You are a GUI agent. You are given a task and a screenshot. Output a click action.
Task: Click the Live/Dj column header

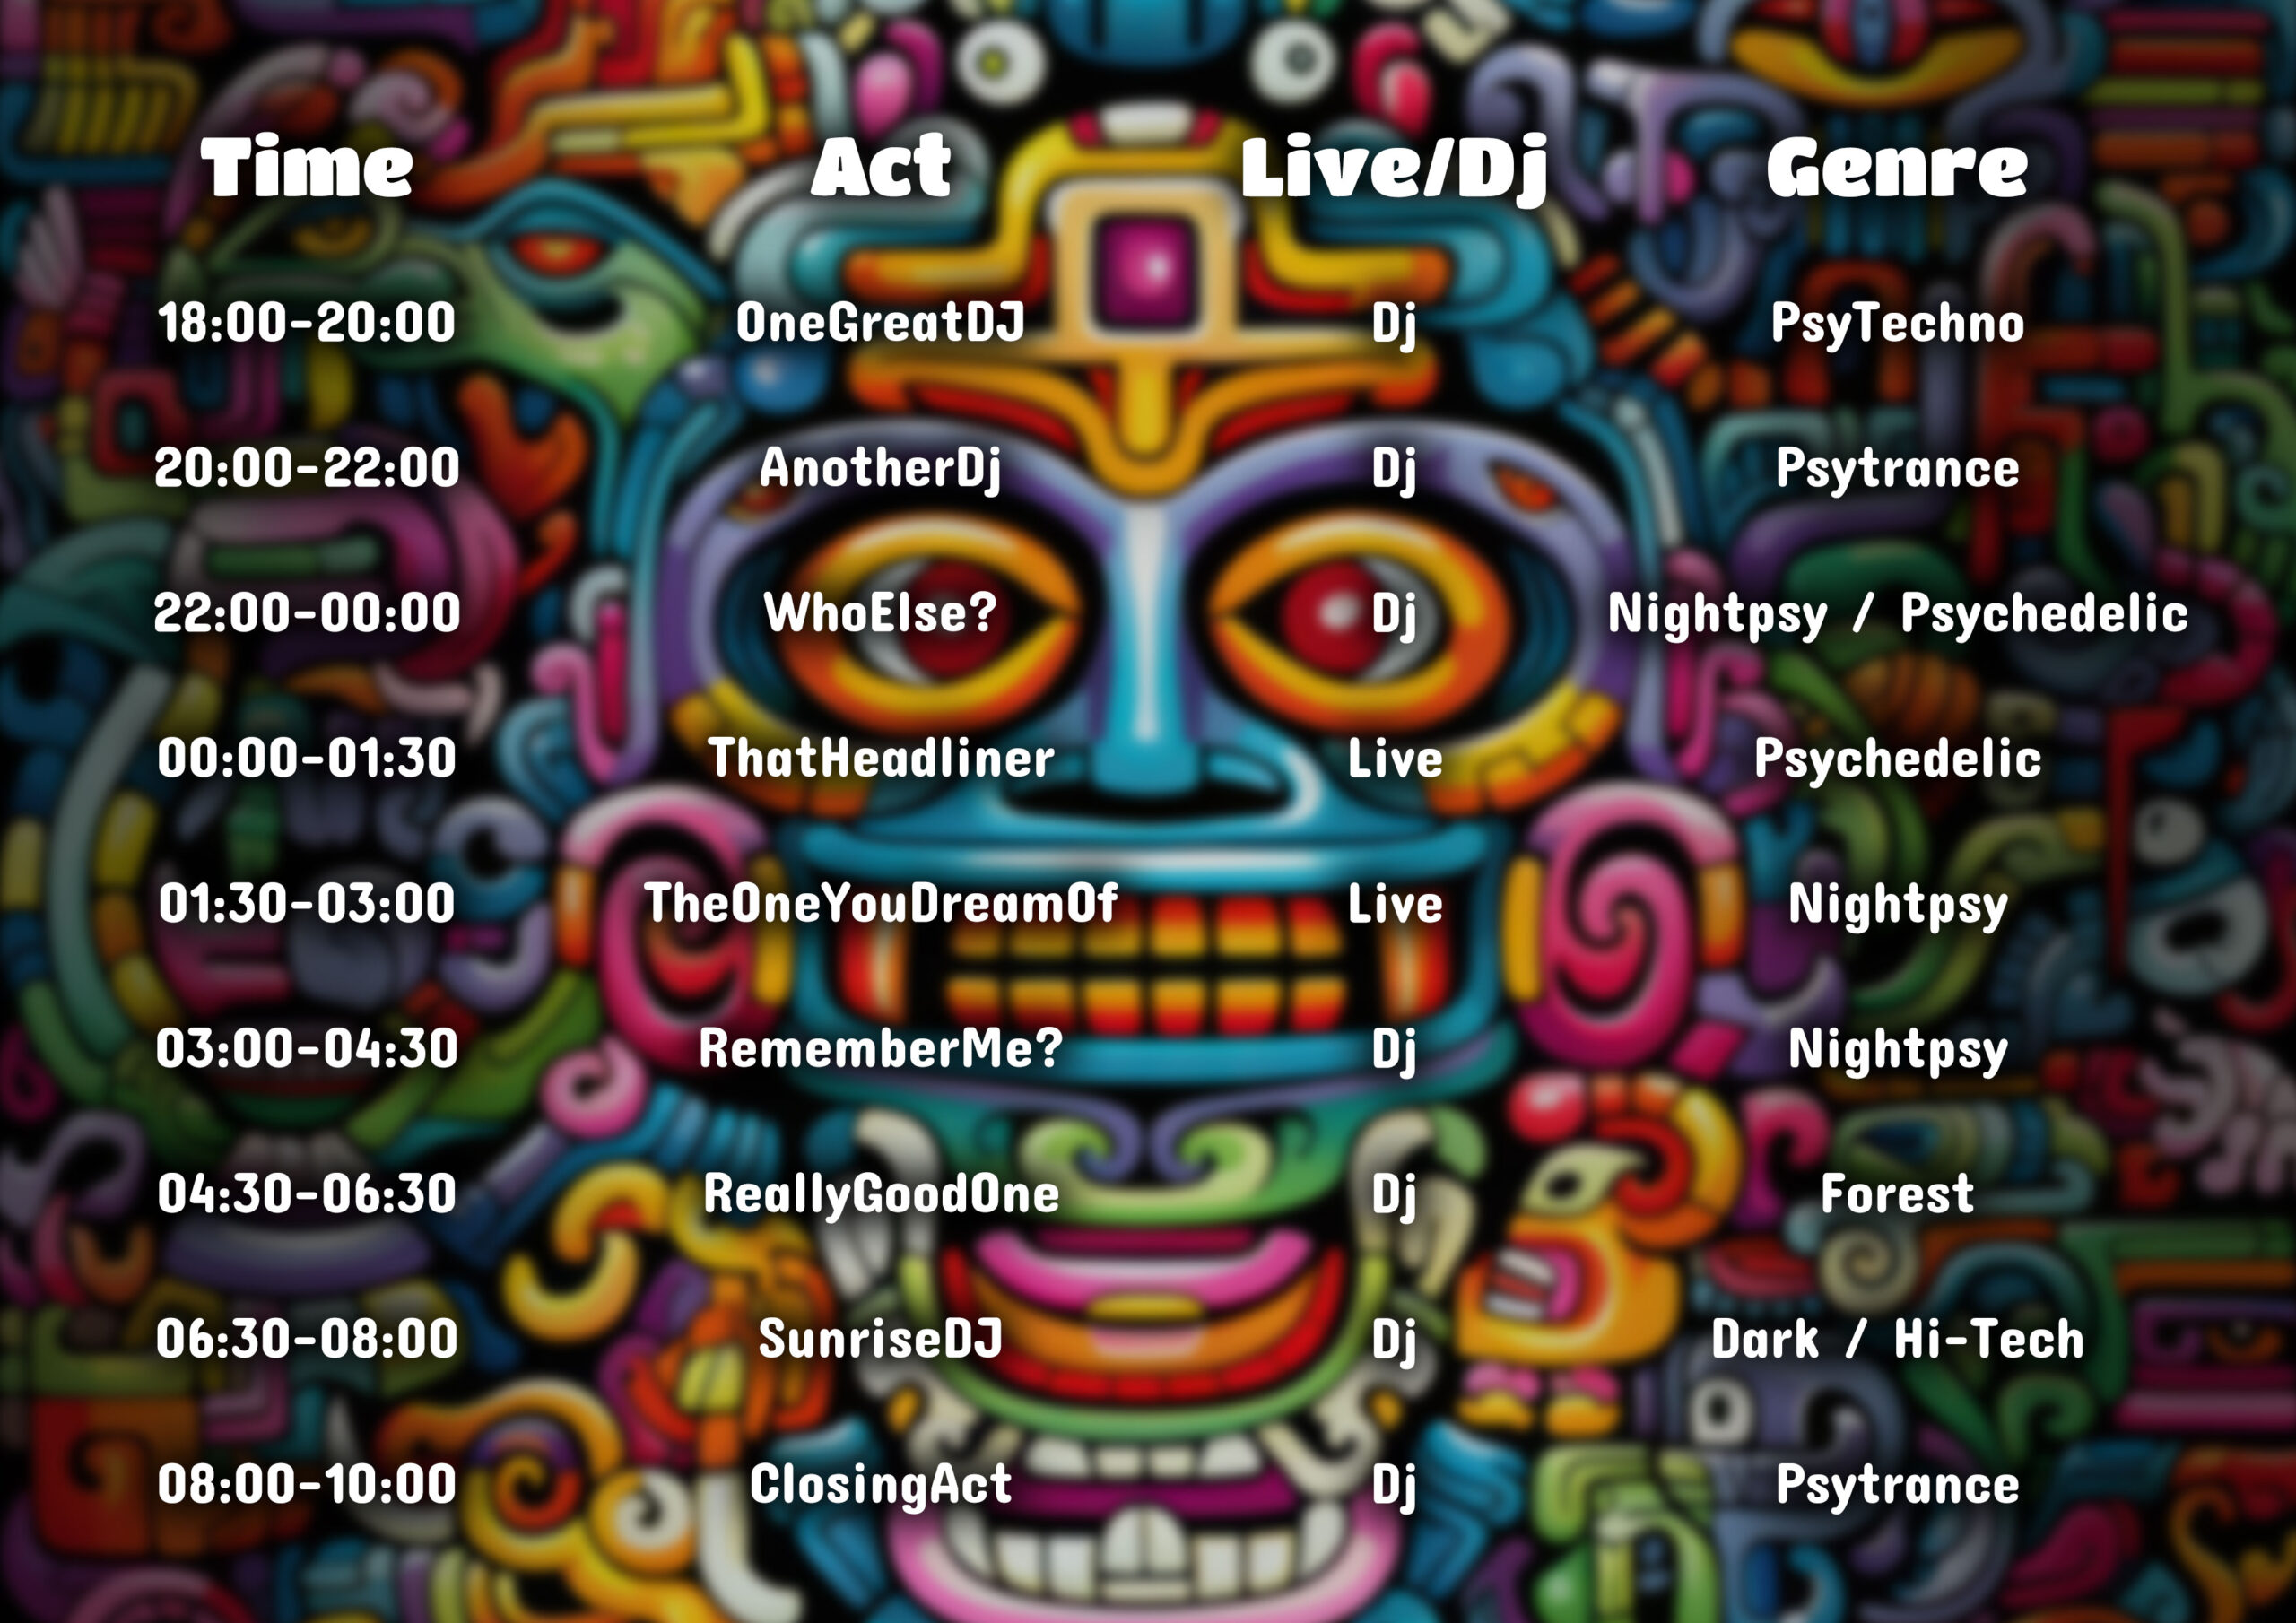(1395, 168)
